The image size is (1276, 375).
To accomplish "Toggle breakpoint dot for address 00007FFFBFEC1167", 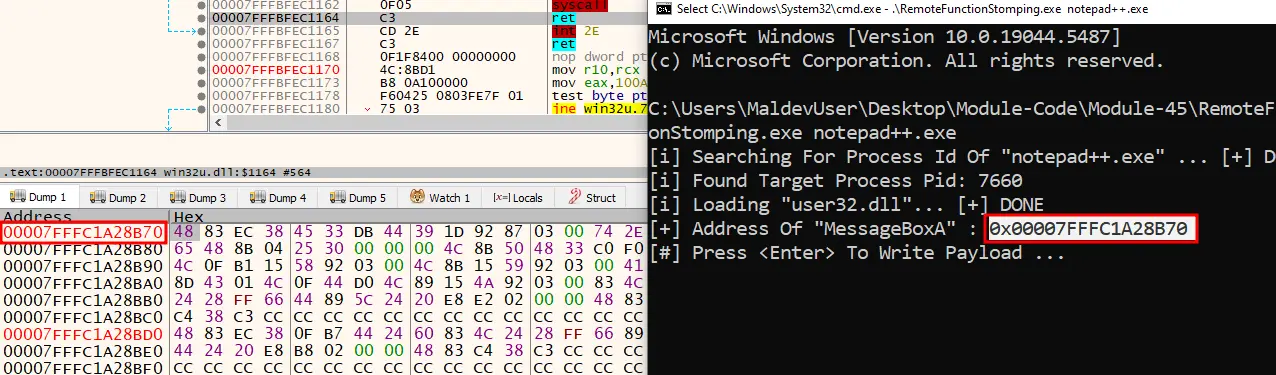I will click(x=202, y=44).
